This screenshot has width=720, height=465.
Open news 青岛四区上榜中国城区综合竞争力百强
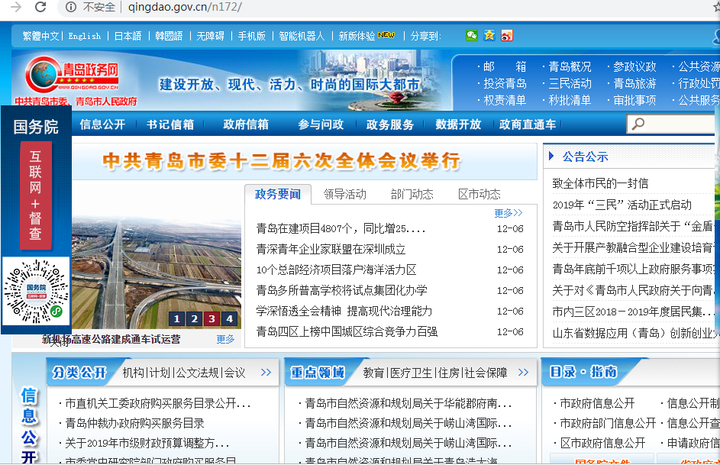tap(347, 332)
